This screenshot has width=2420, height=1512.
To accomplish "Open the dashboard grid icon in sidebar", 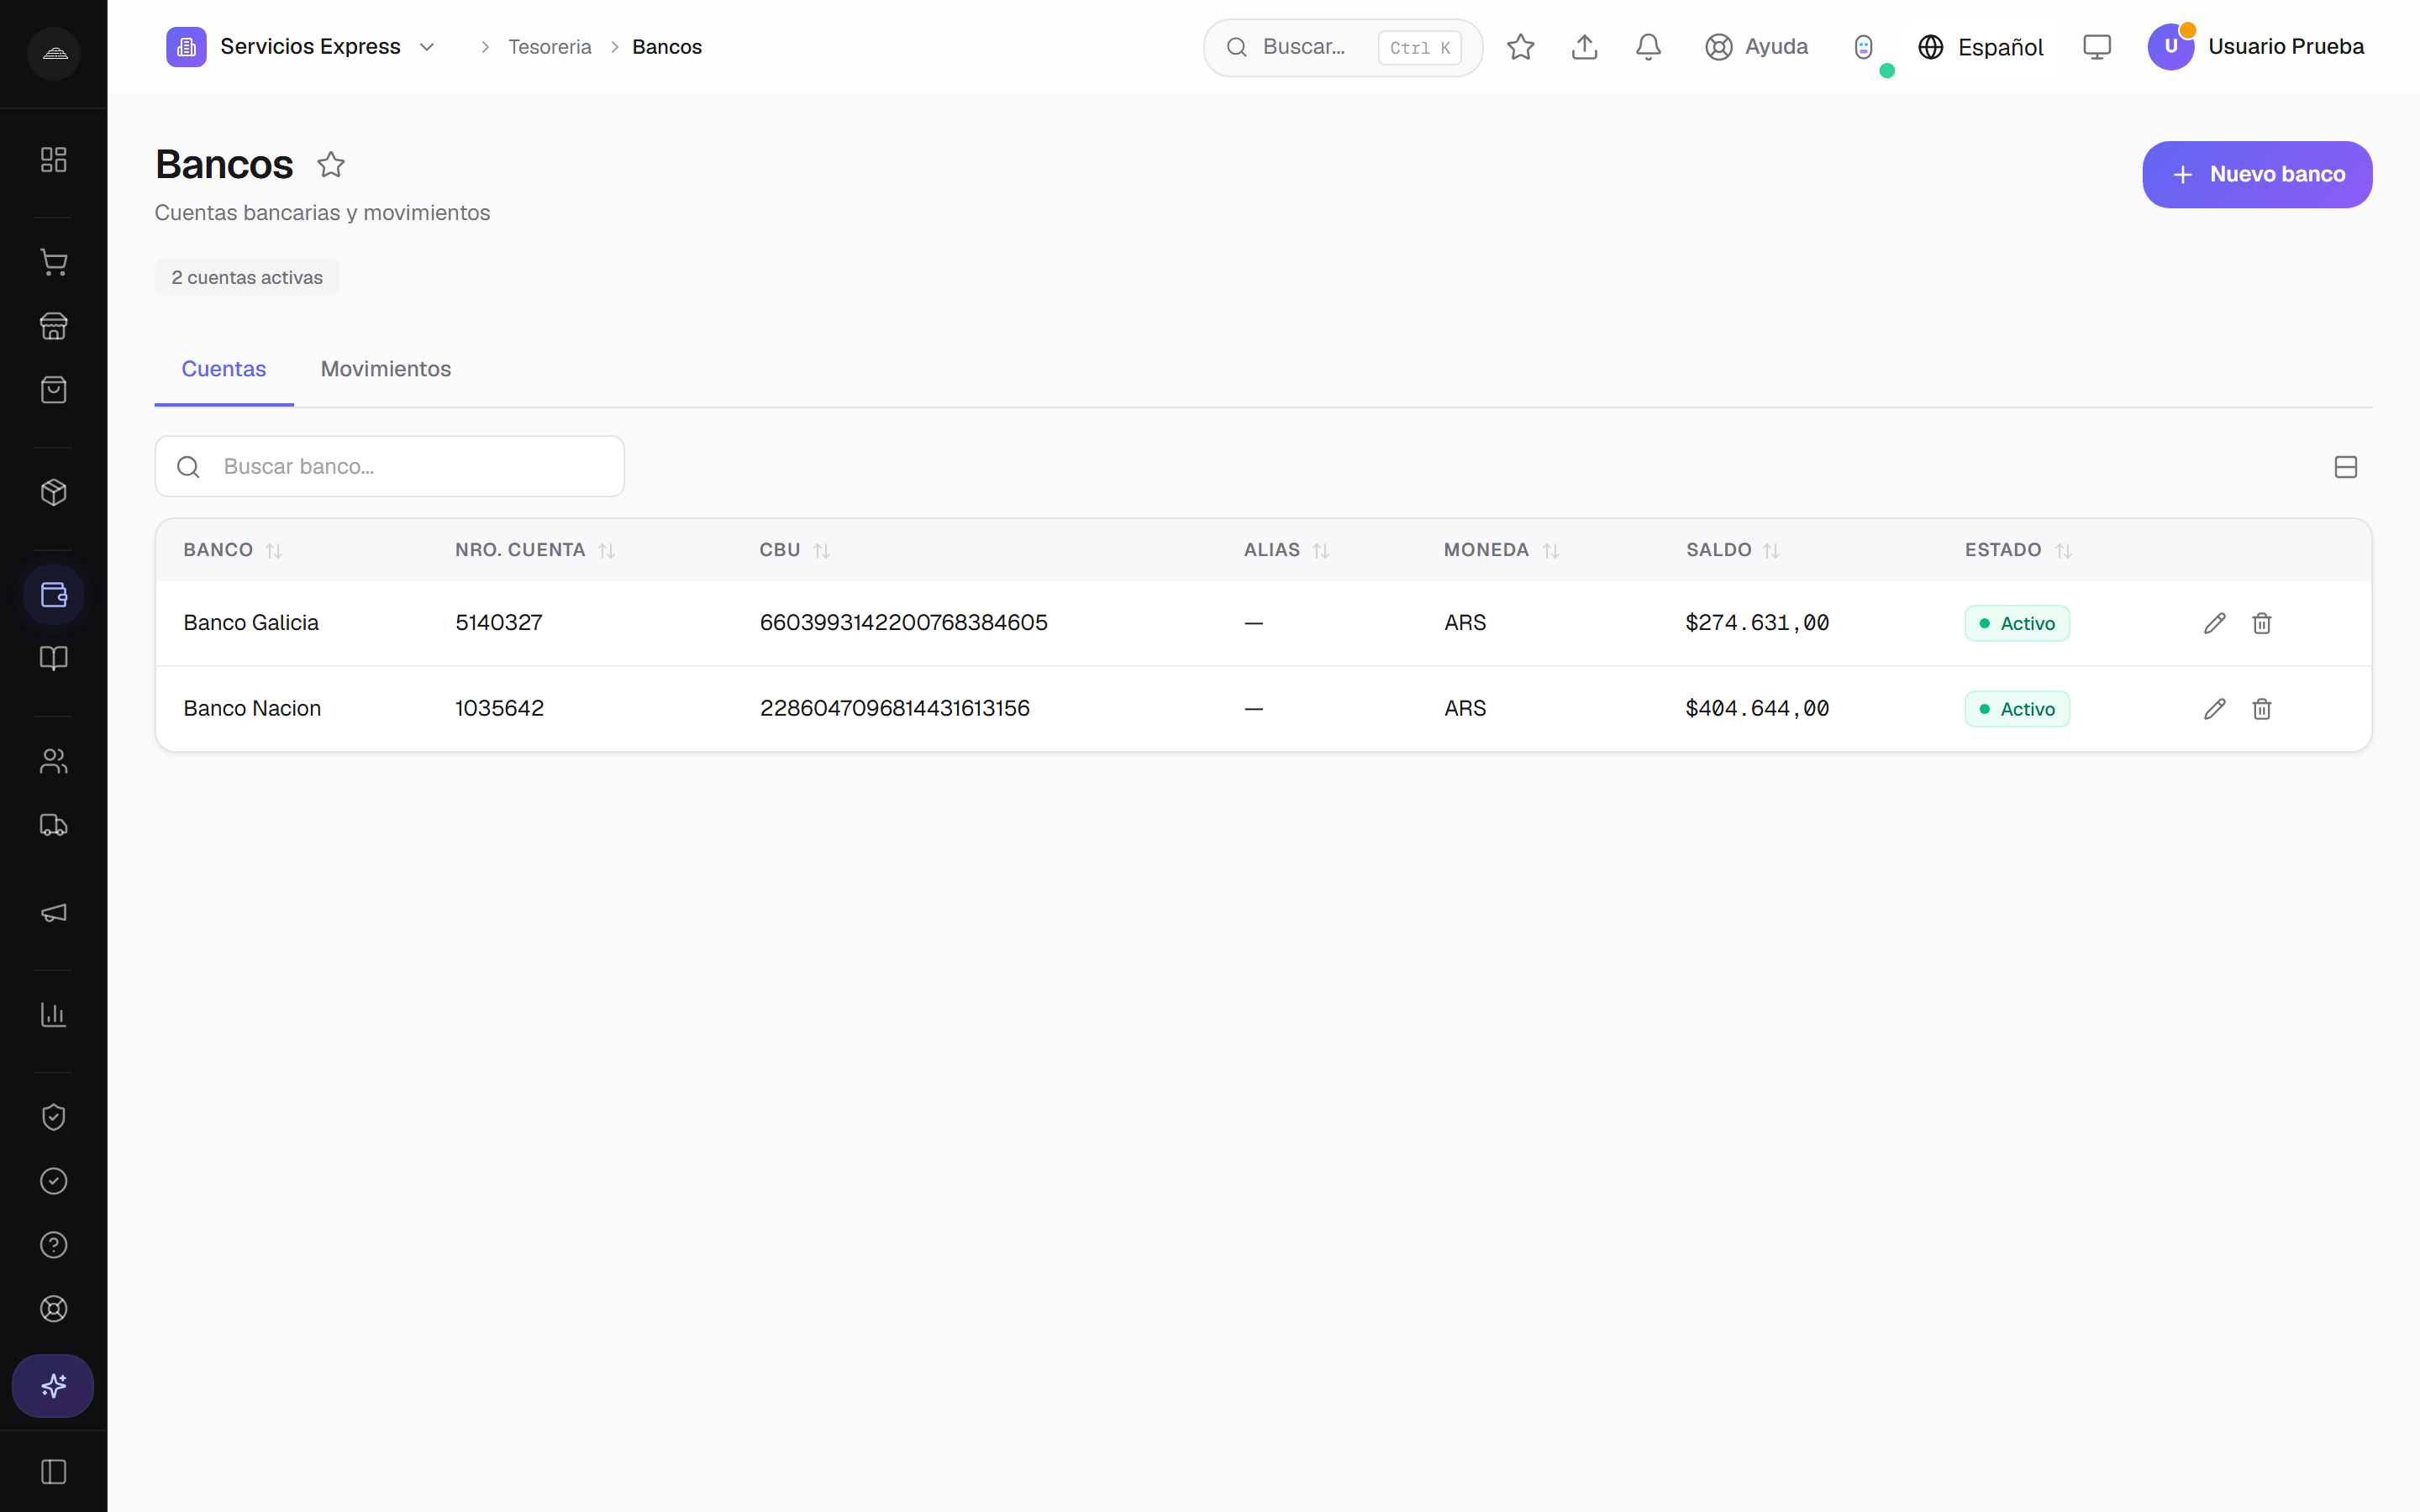I will [x=53, y=160].
